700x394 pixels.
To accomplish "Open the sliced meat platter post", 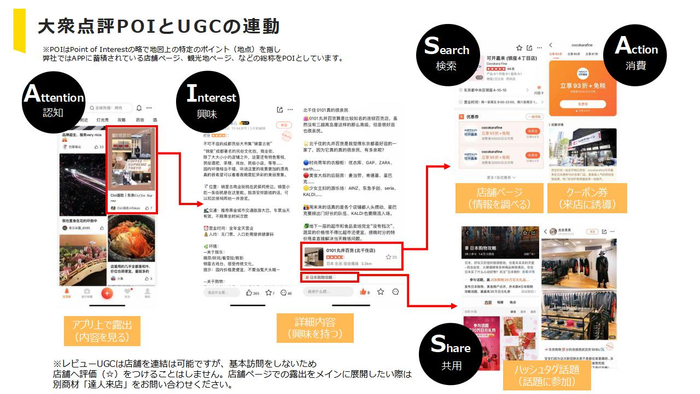I will [x=83, y=261].
